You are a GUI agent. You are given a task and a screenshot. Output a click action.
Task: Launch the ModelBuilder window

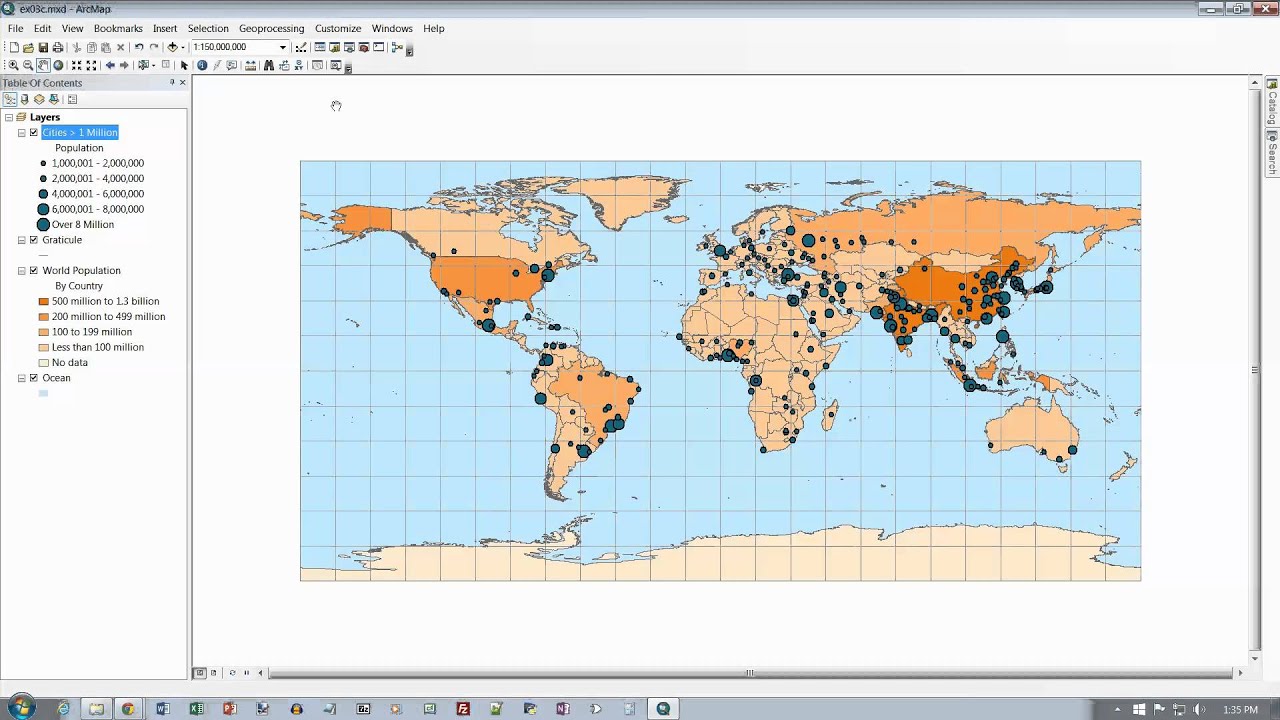(397, 47)
